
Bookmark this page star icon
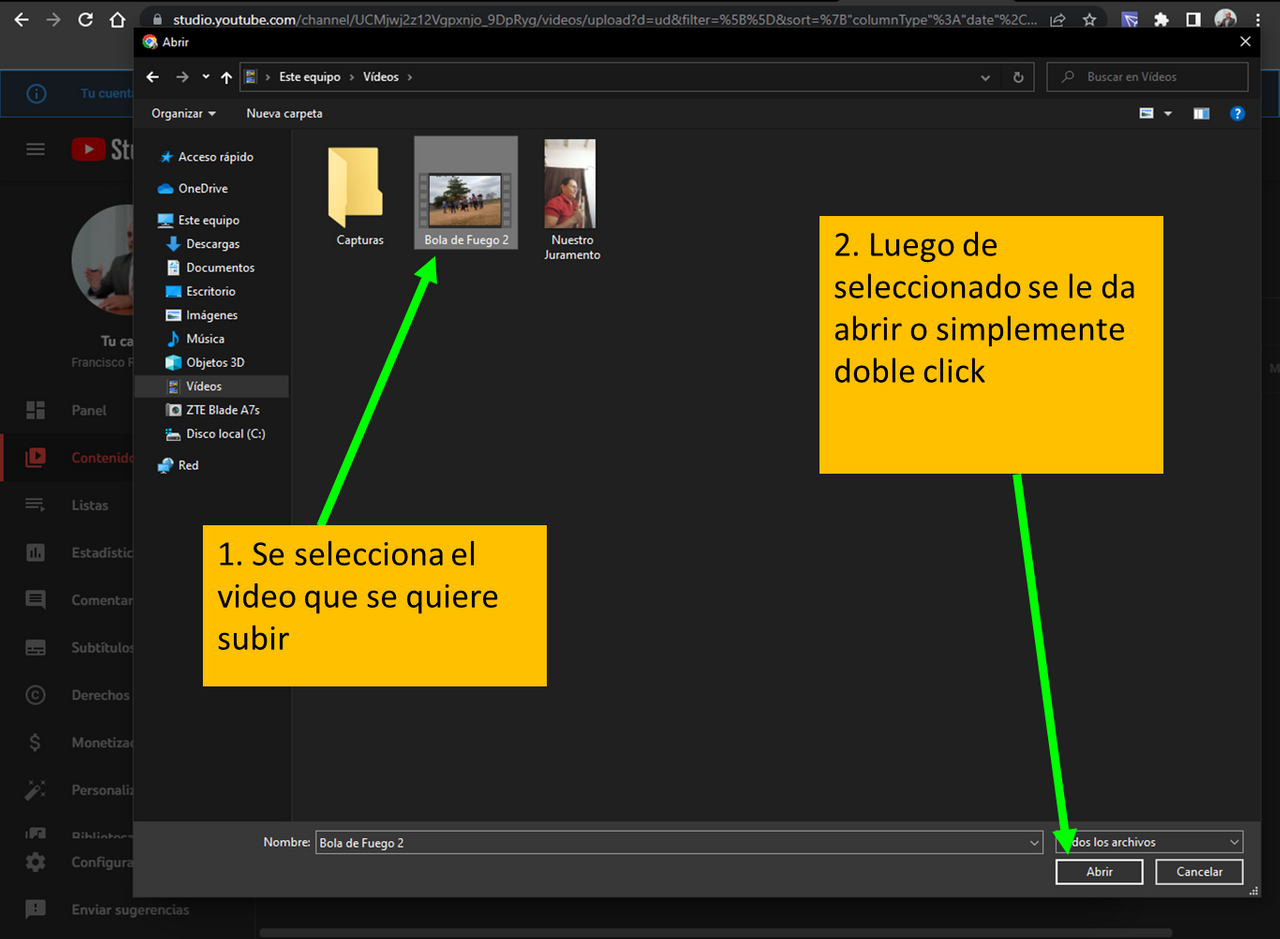pos(1089,19)
